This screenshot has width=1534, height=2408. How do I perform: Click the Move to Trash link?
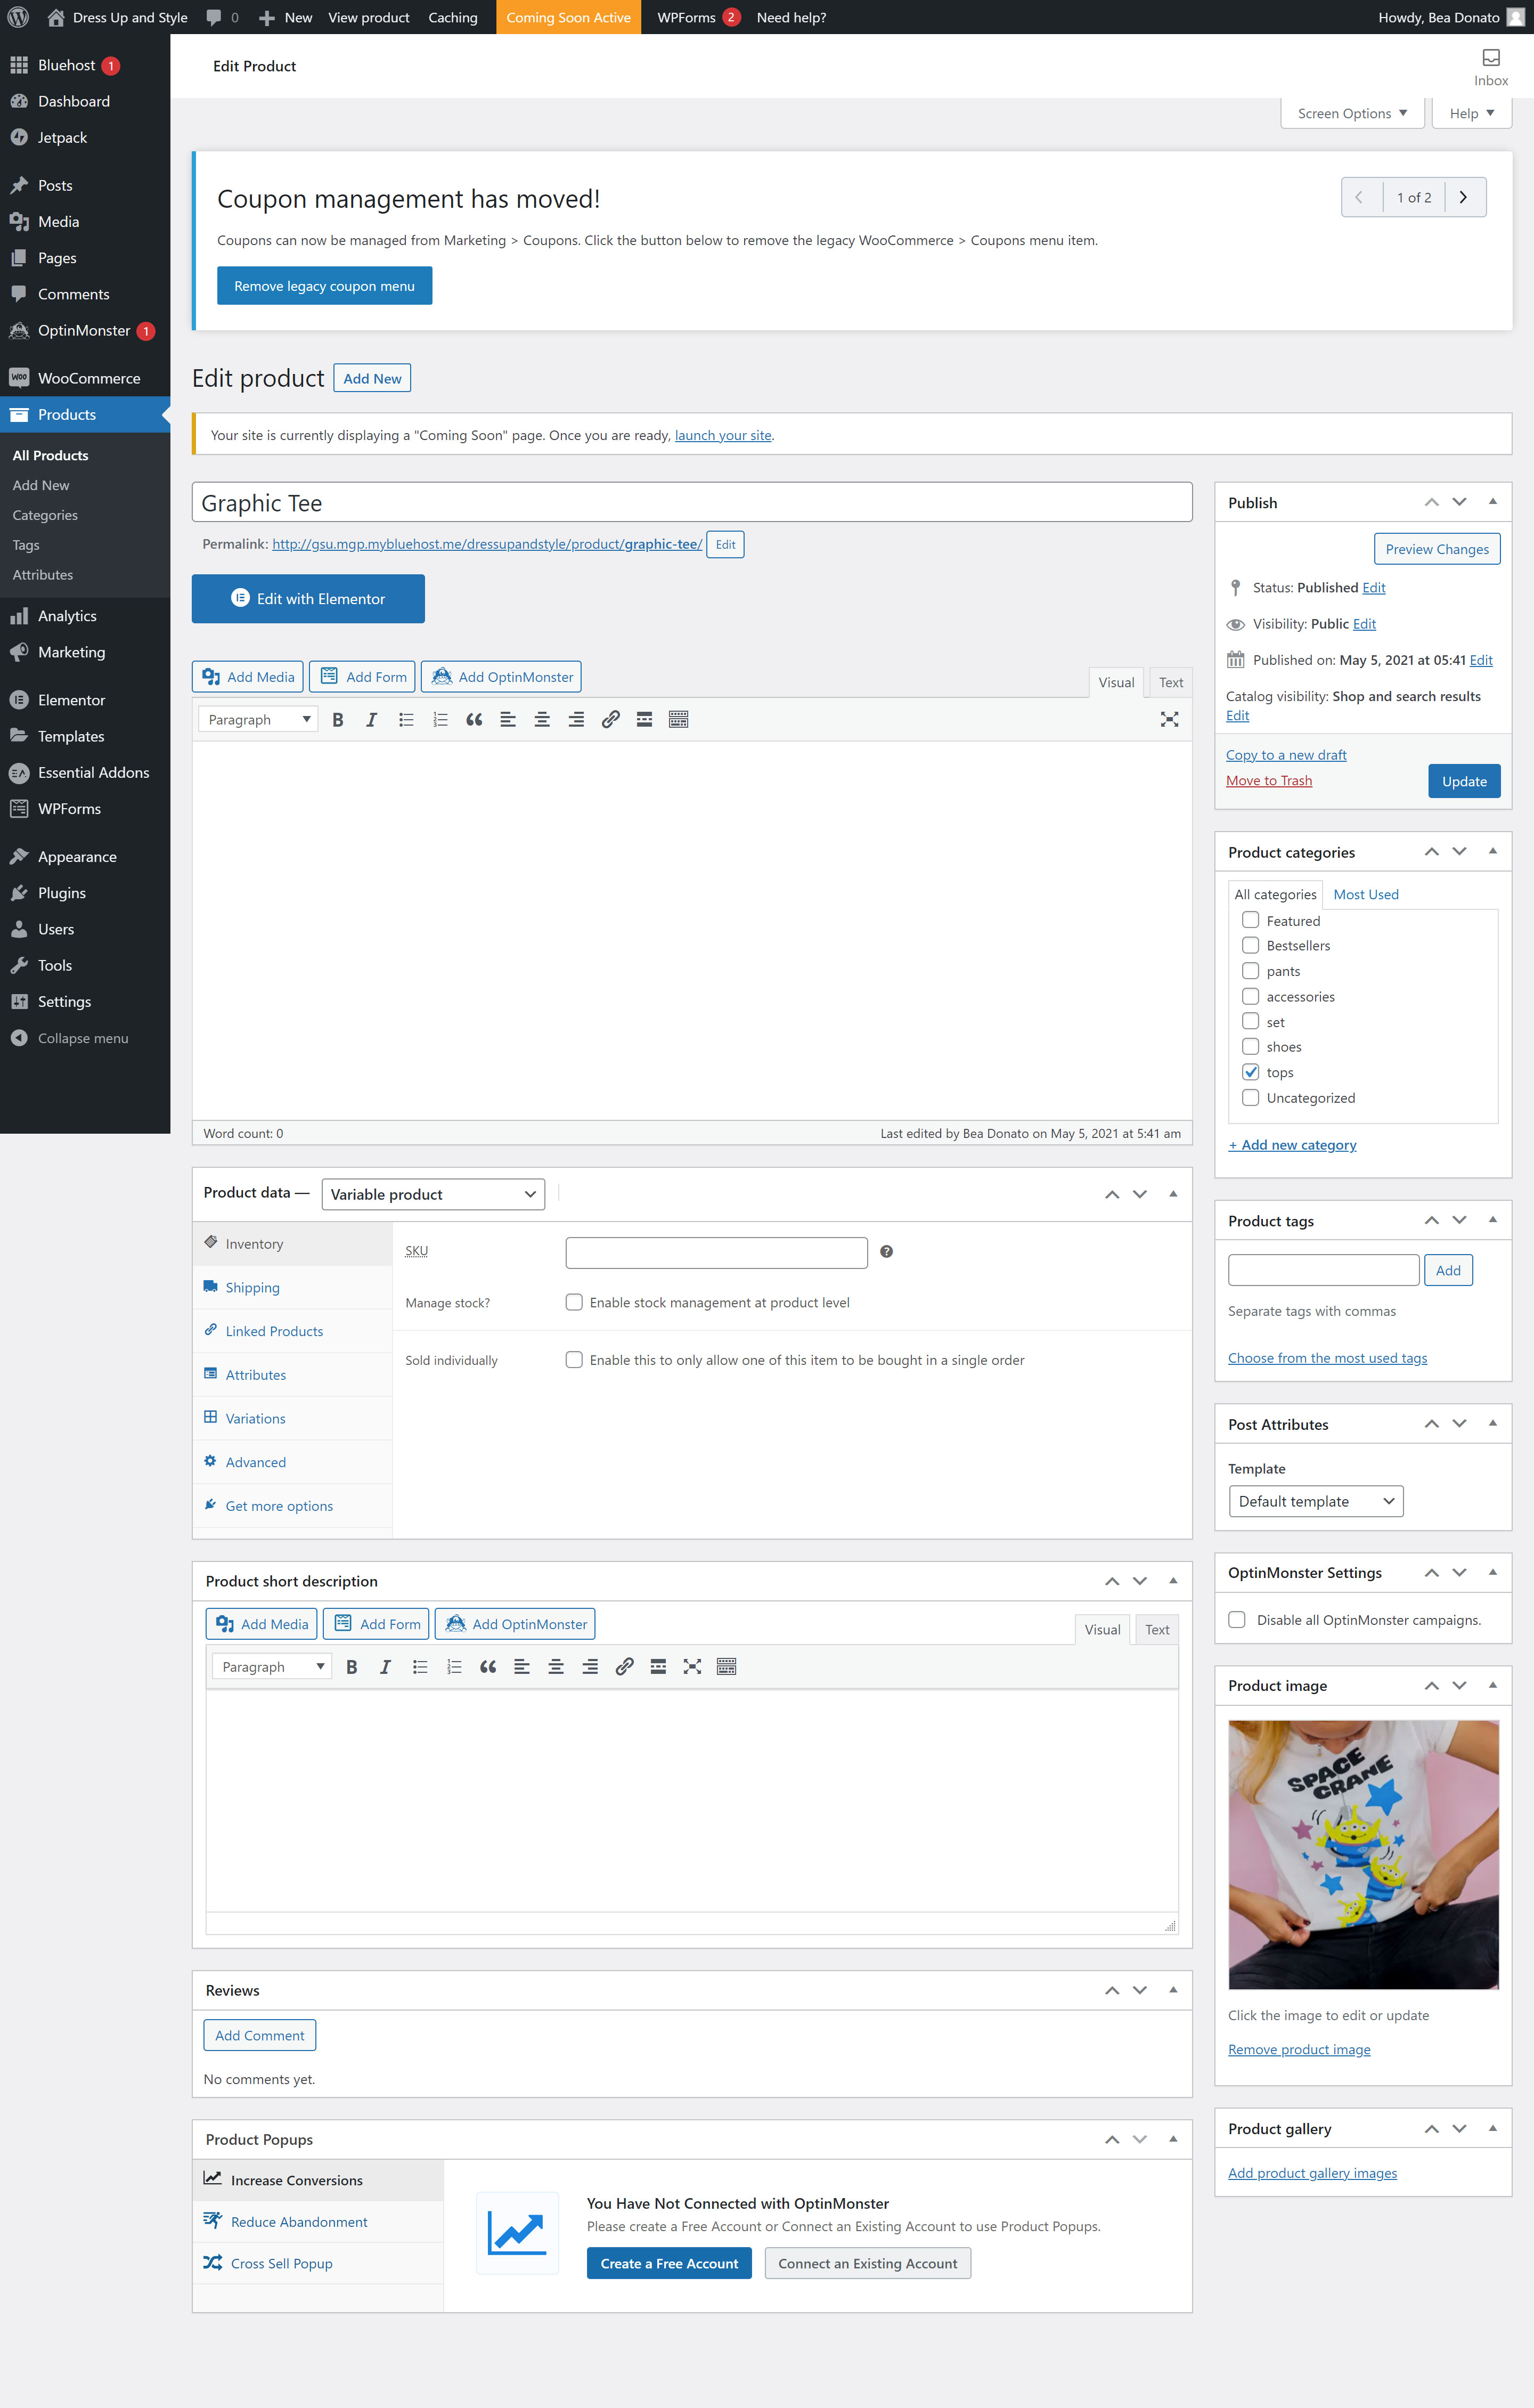click(1268, 780)
